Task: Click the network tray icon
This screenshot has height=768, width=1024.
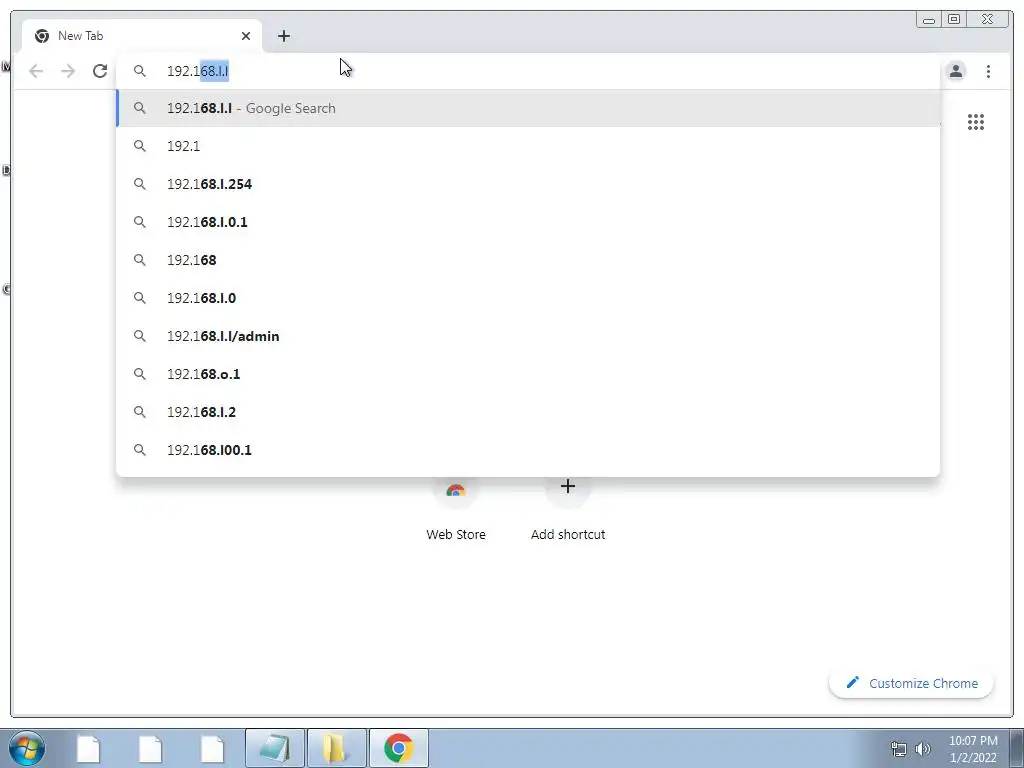Action: [899, 749]
